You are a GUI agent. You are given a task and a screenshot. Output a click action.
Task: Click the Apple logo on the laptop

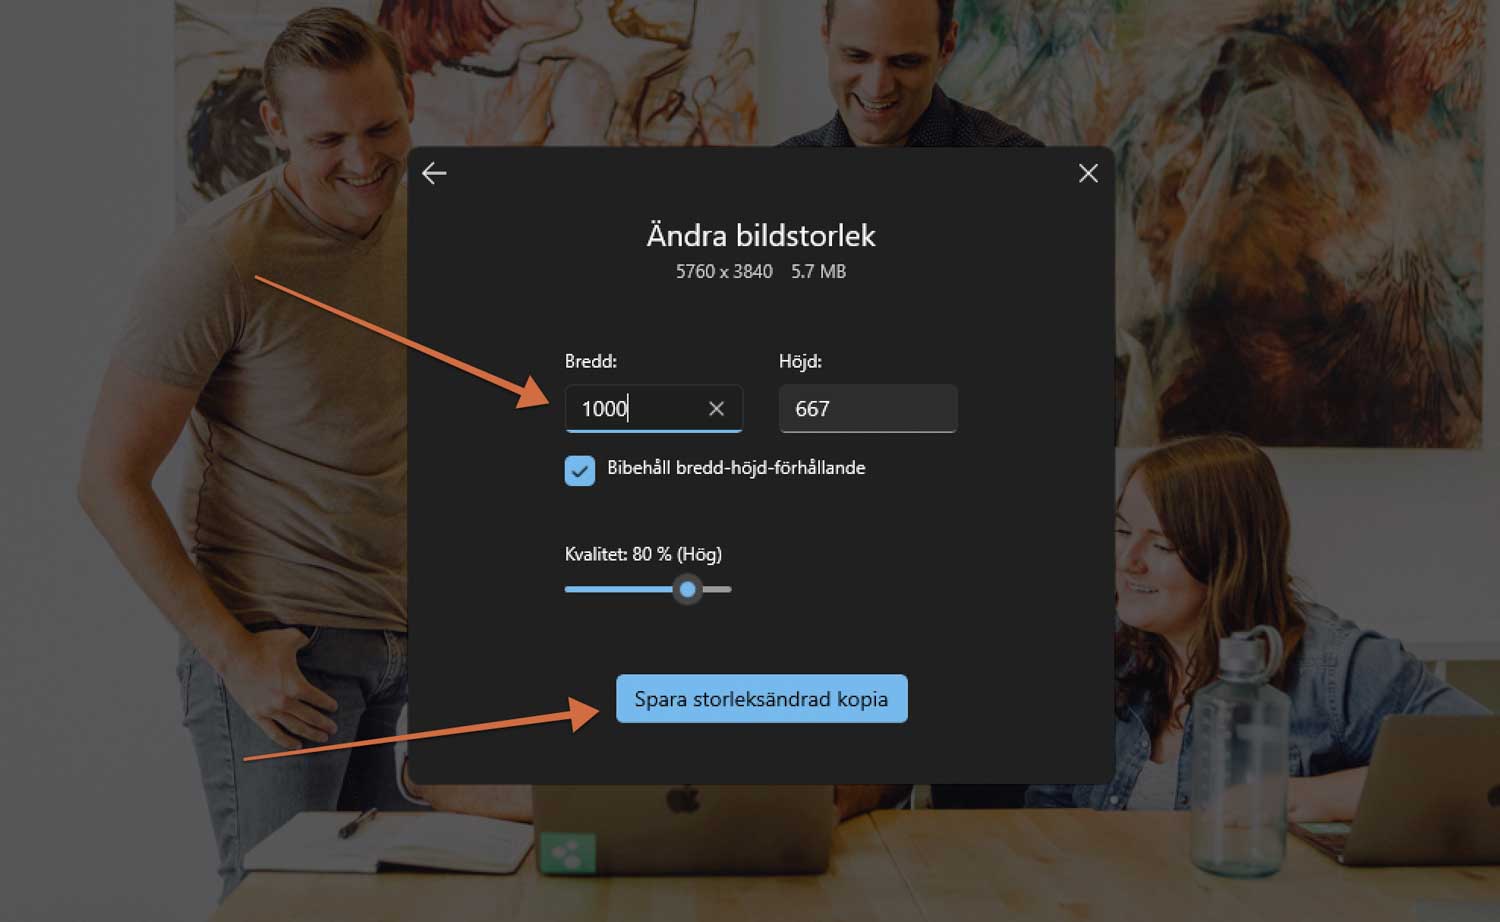pyautogui.click(x=682, y=800)
